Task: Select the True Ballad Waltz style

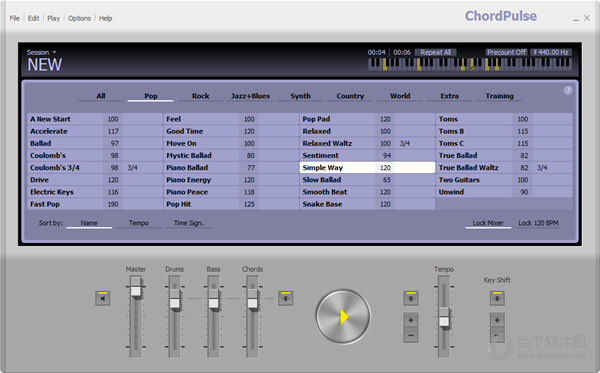Action: pyautogui.click(x=504, y=168)
